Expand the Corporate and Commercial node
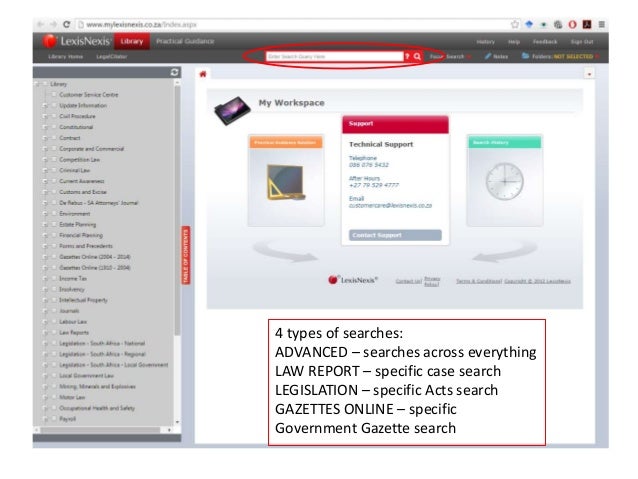 pyautogui.click(x=45, y=149)
